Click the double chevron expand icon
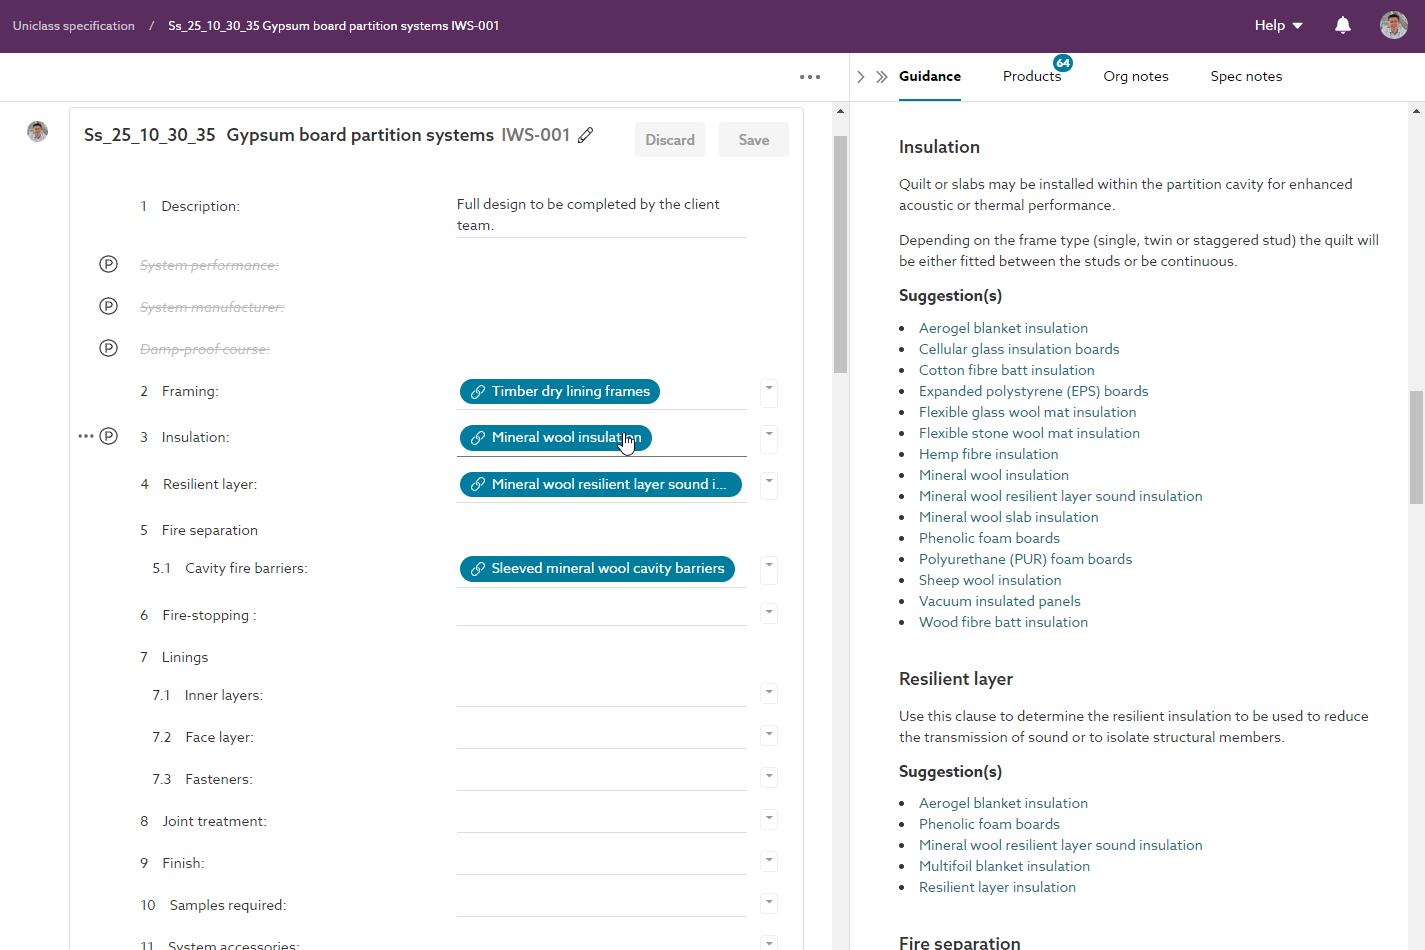 click(x=882, y=77)
